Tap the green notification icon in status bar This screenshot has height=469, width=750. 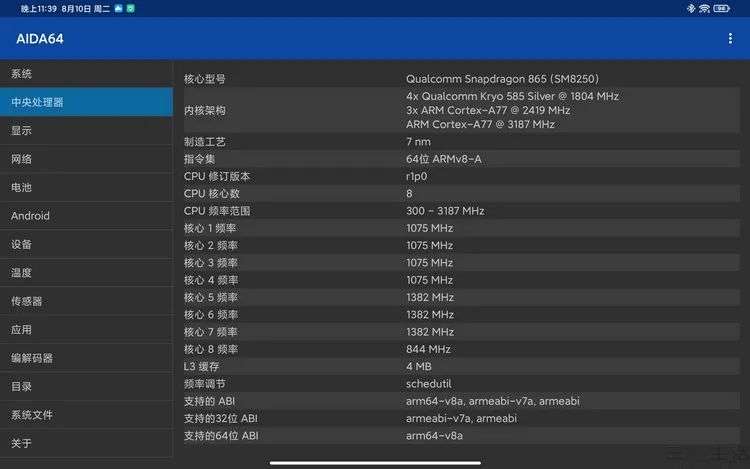[131, 9]
